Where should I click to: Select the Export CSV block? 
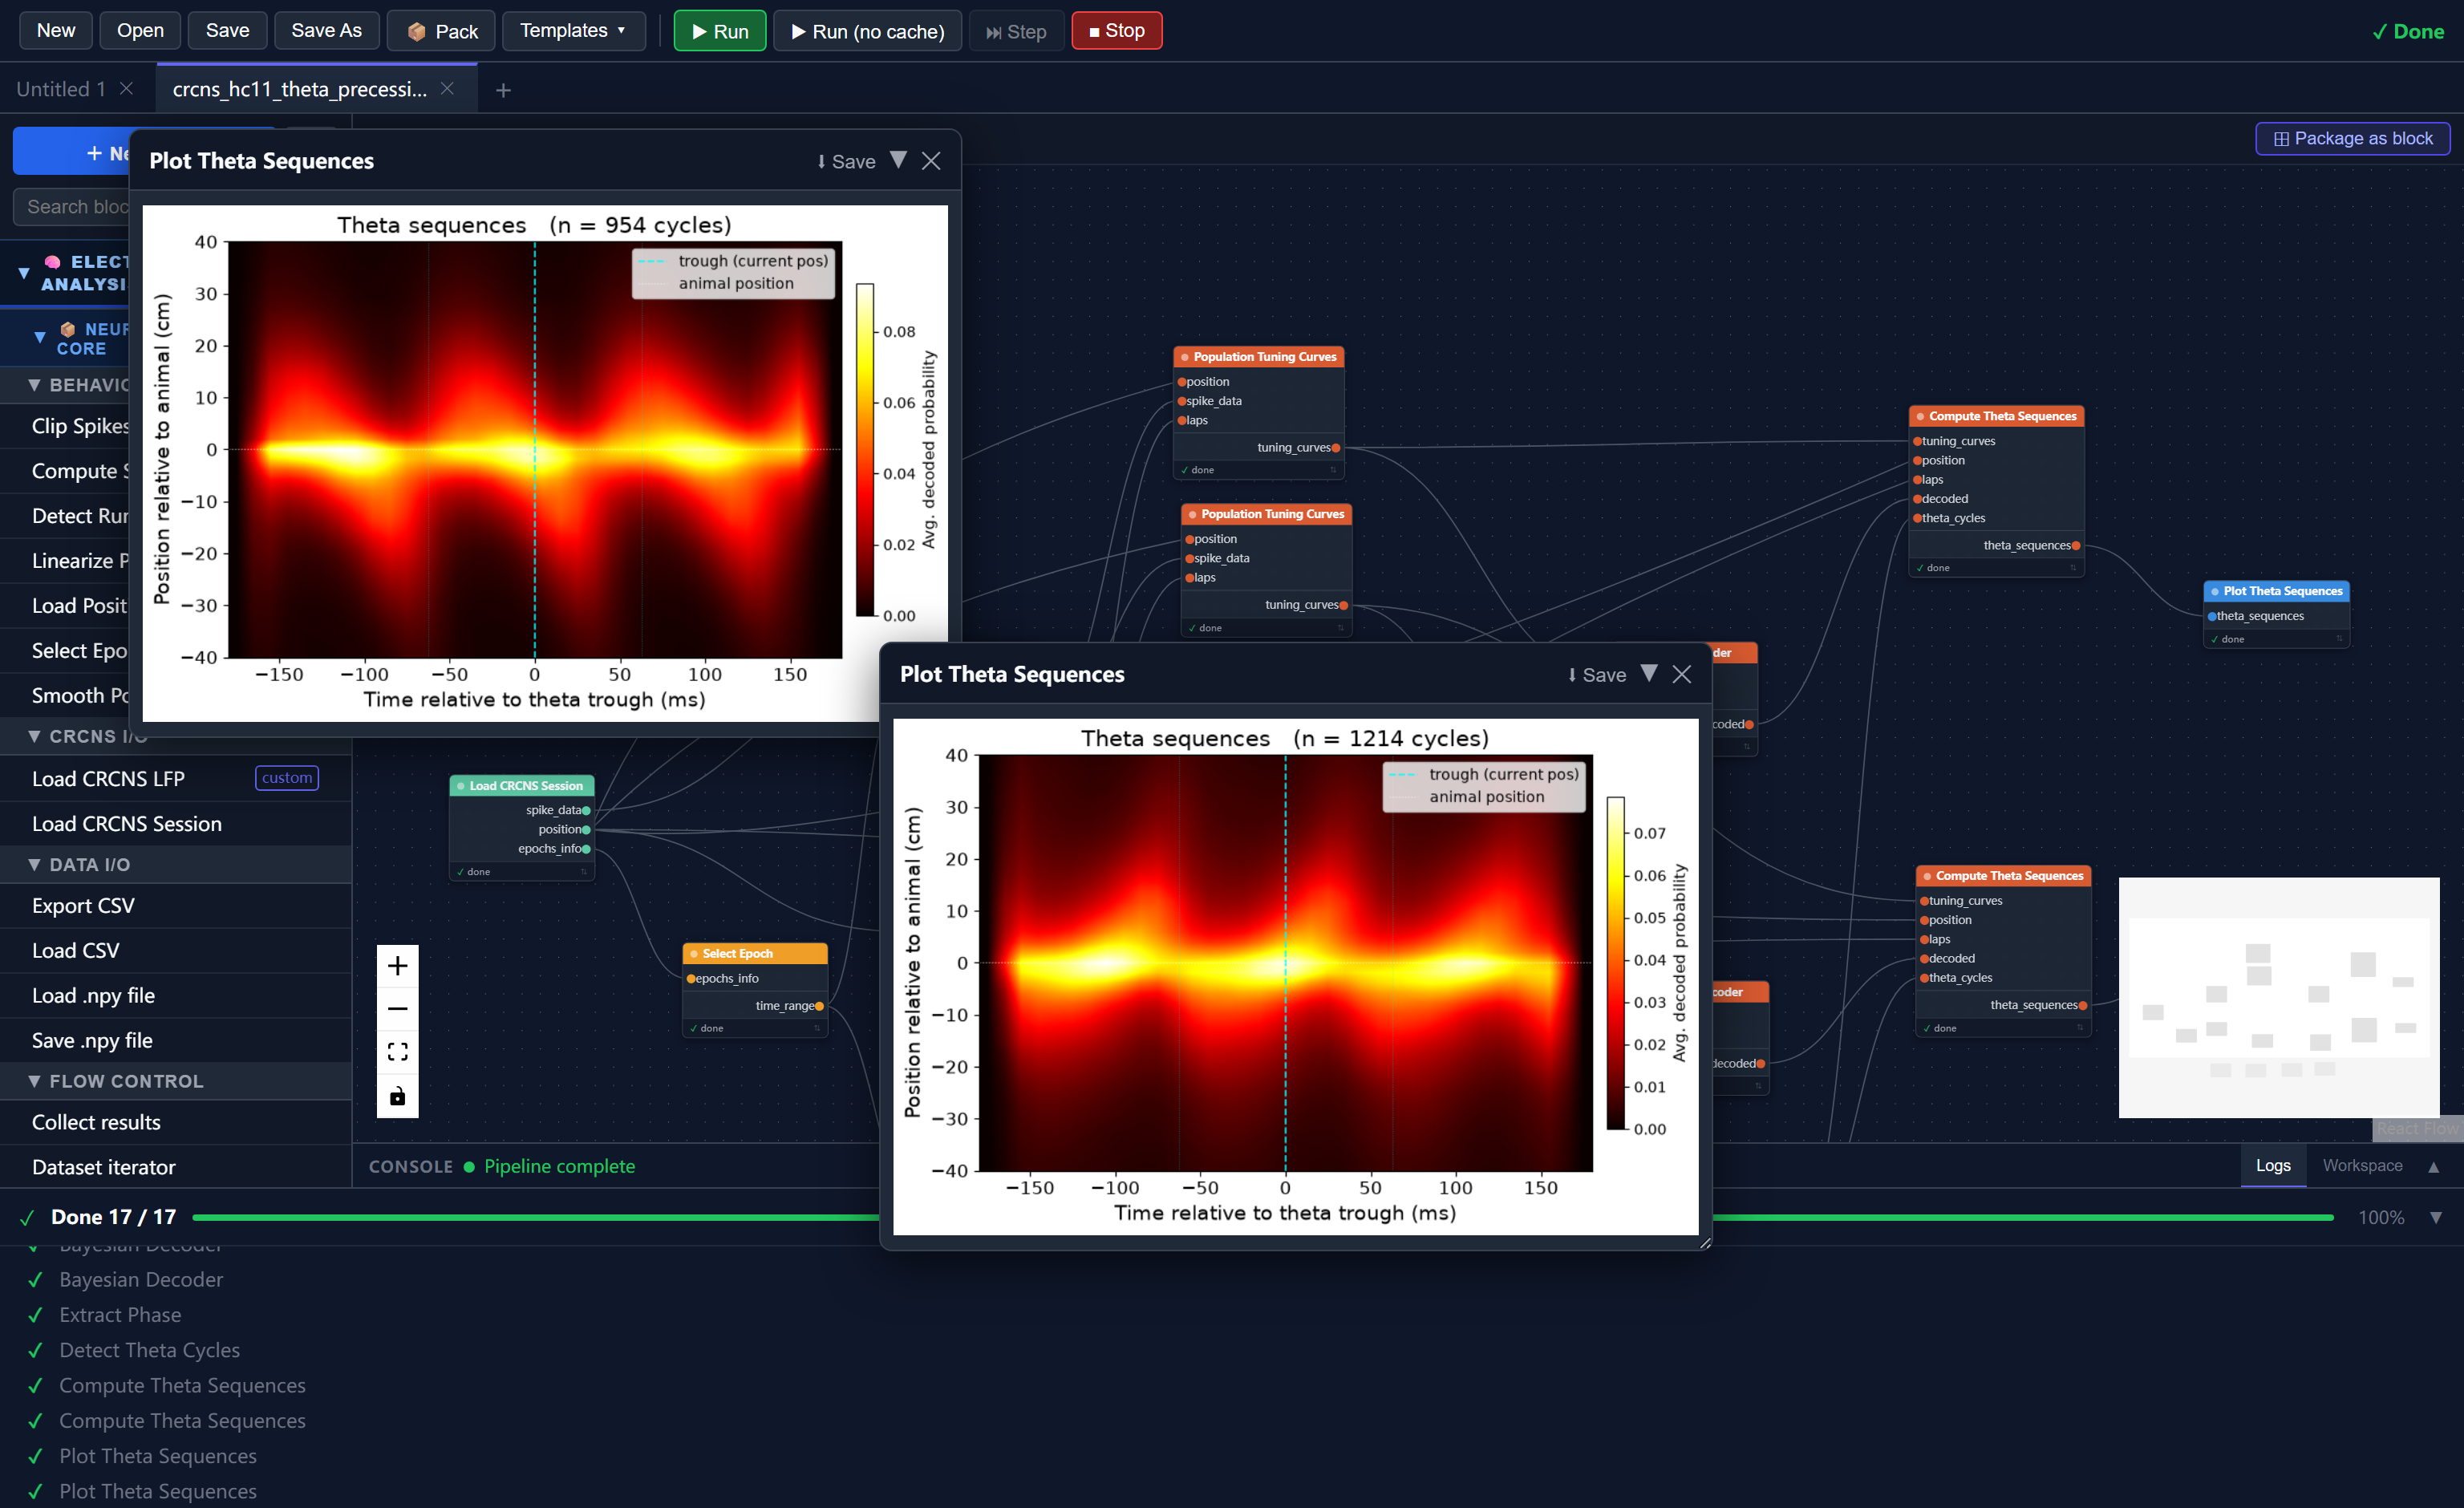175,905
